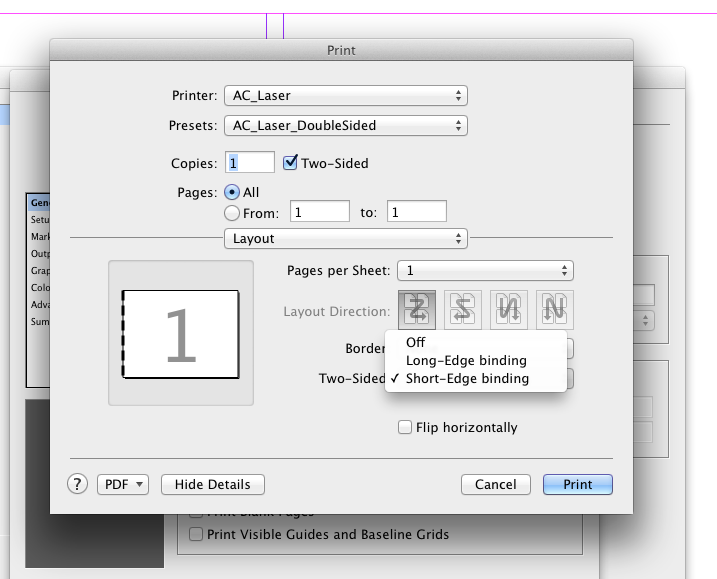Select the second reversed-Z layout direction icon
The height and width of the screenshot is (579, 717).
click(x=463, y=310)
